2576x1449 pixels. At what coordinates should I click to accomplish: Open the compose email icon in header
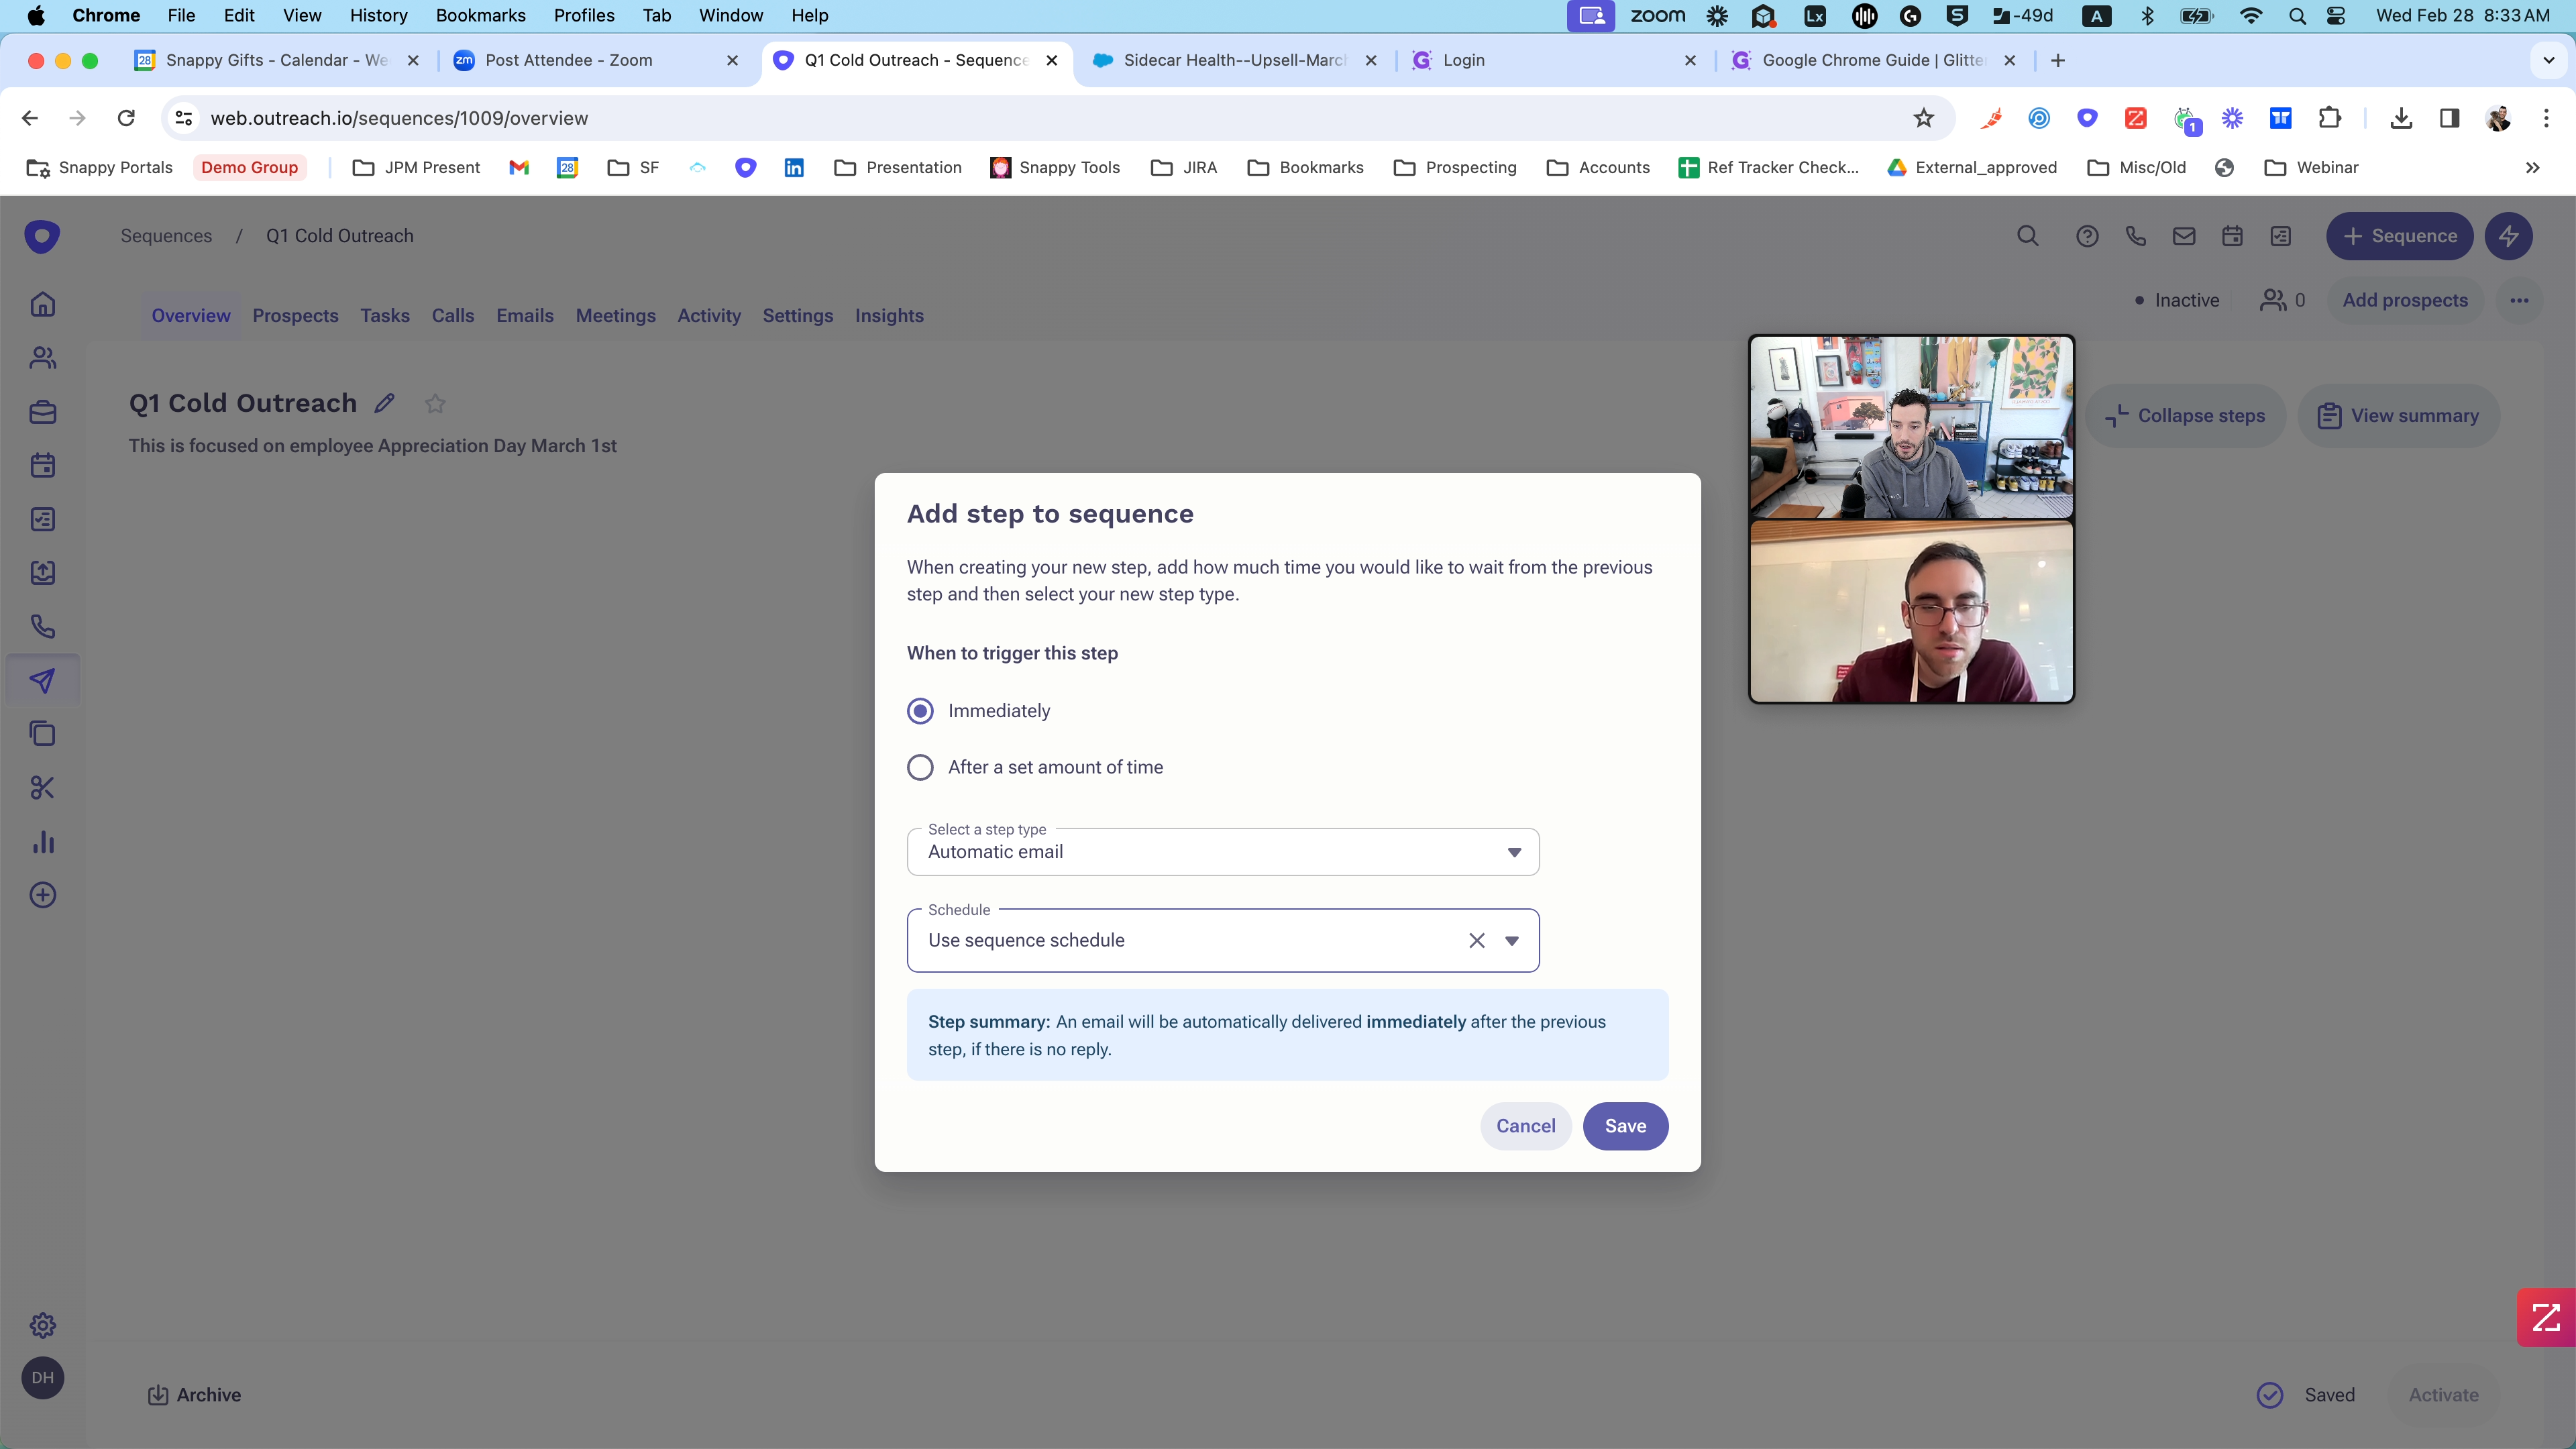(2184, 236)
